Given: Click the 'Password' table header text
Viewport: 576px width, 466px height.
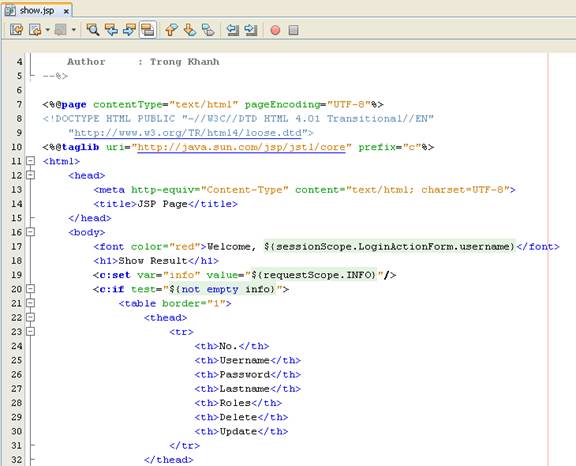Looking at the screenshot, I should point(244,375).
